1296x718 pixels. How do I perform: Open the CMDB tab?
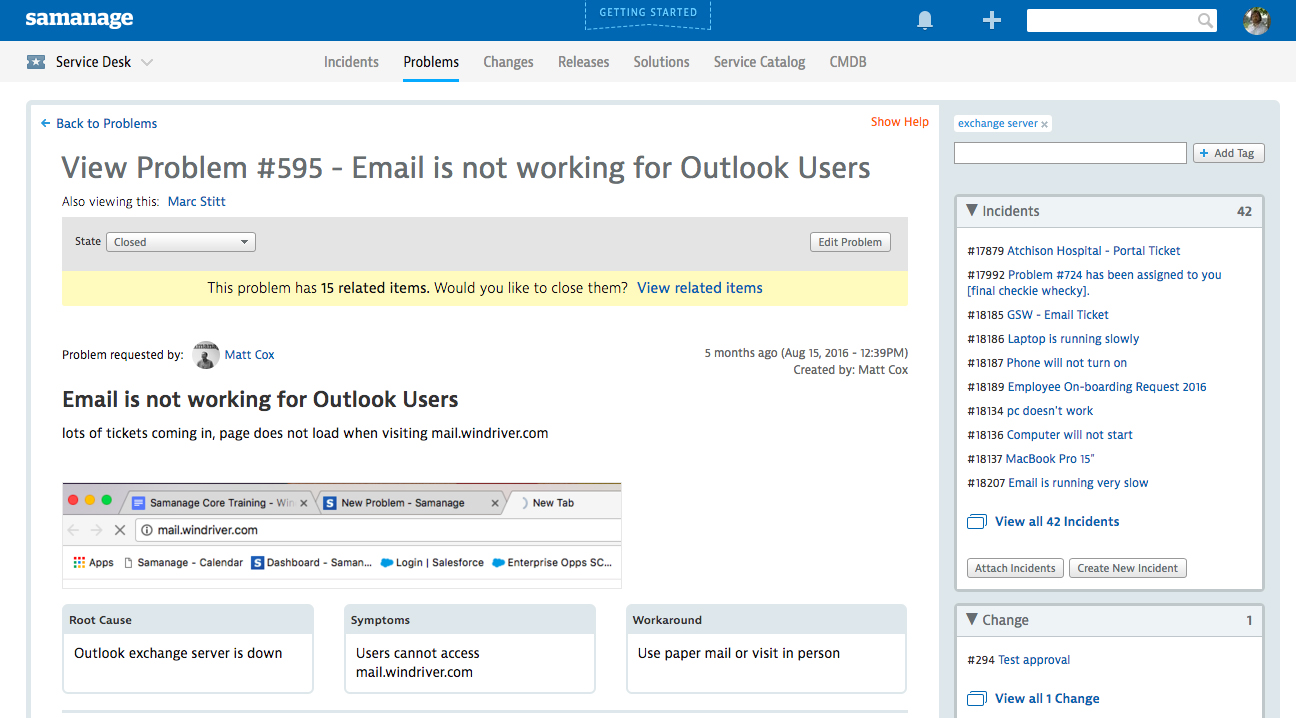(x=848, y=62)
